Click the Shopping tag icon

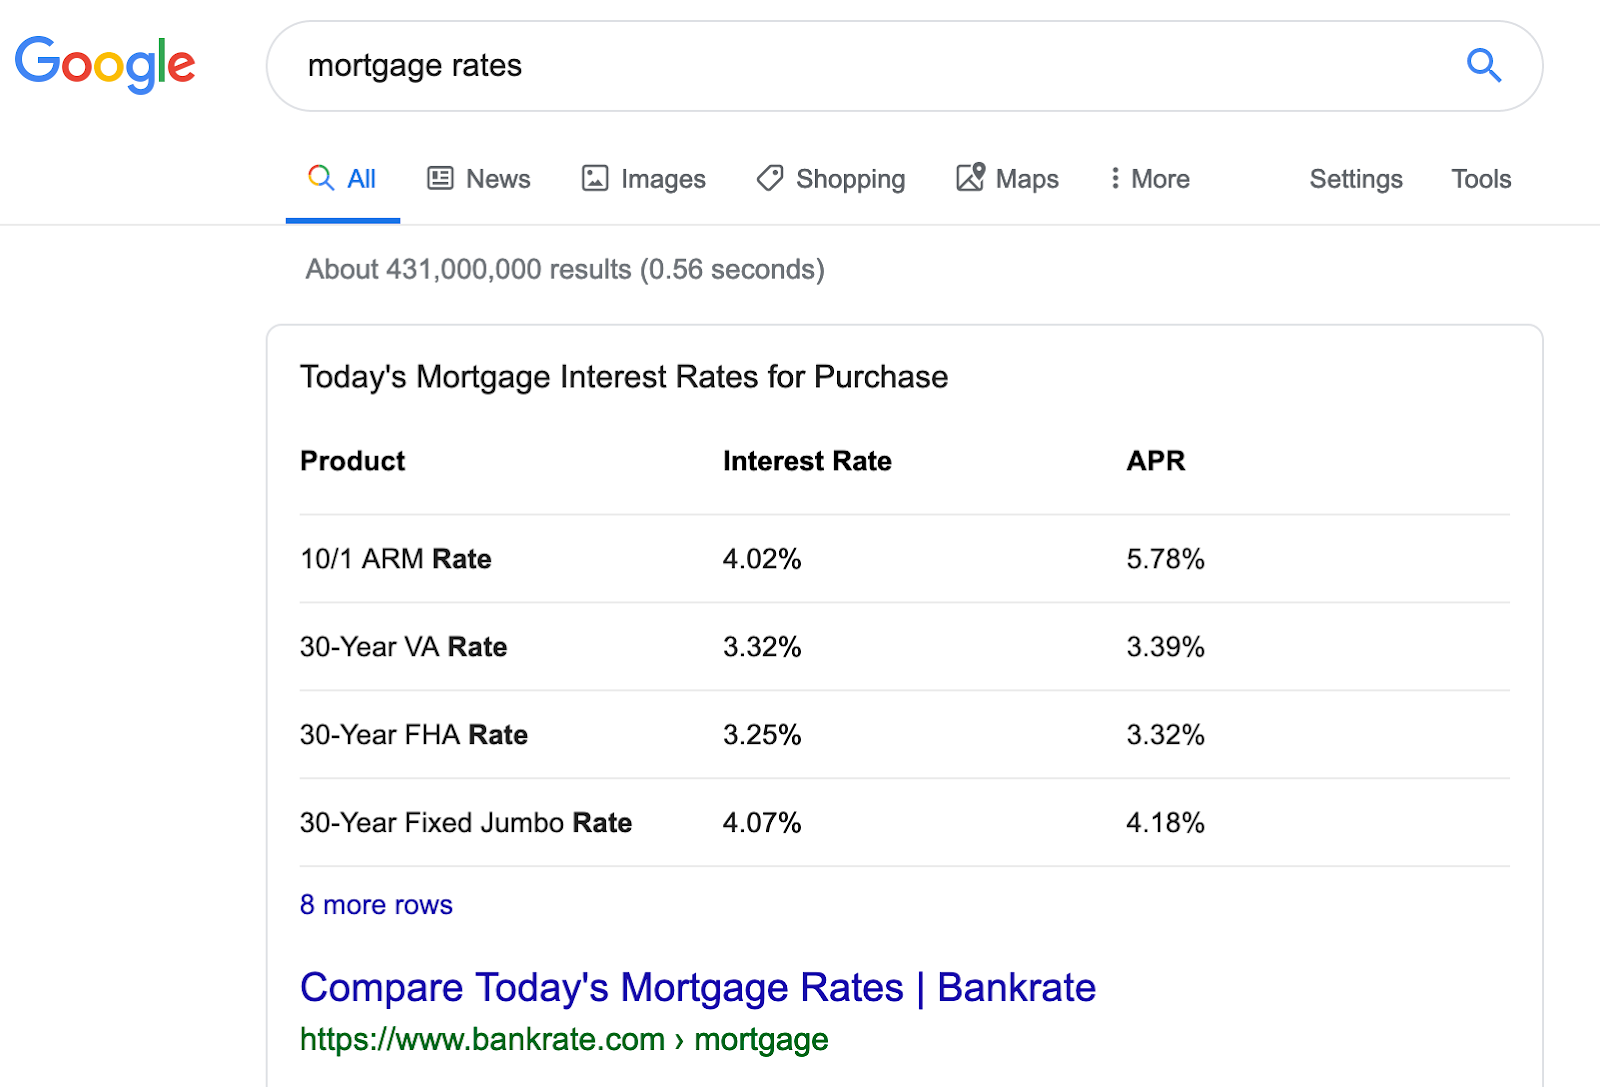[770, 178]
